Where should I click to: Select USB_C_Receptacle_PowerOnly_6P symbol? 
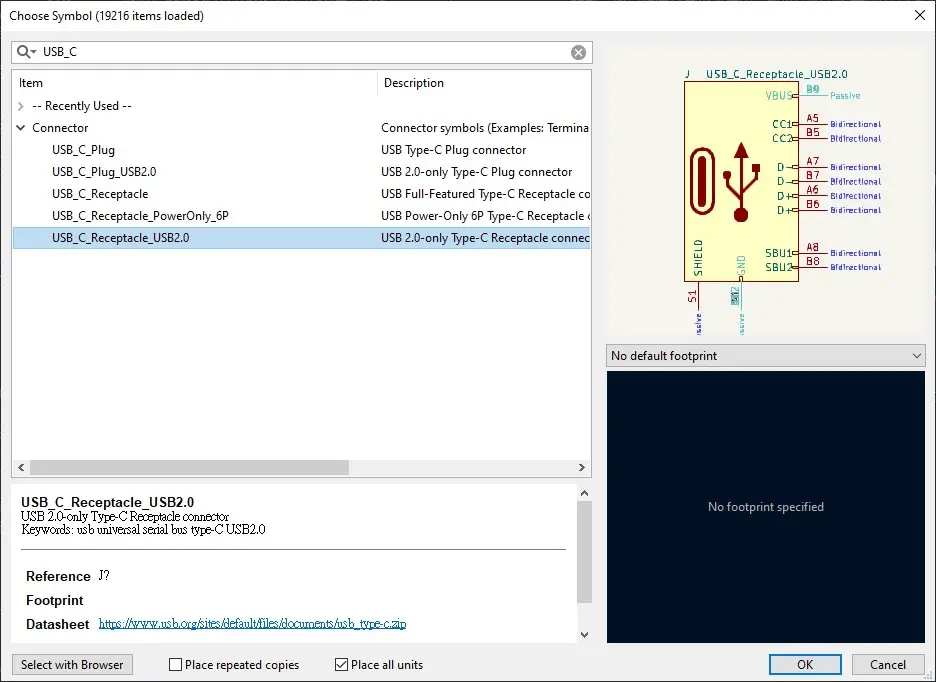coord(140,216)
